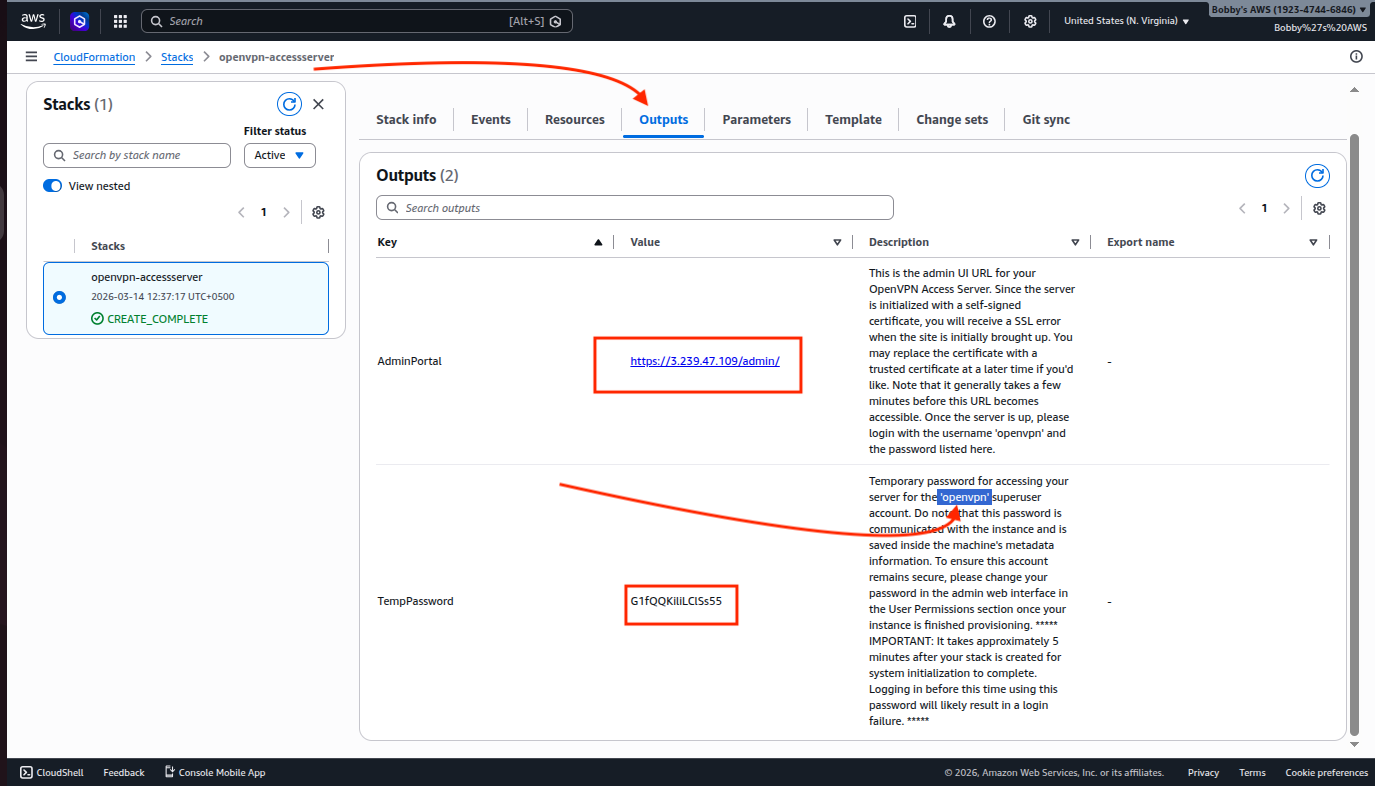The image size is (1375, 786).
Task: Open the notifications bell
Action: (949, 21)
